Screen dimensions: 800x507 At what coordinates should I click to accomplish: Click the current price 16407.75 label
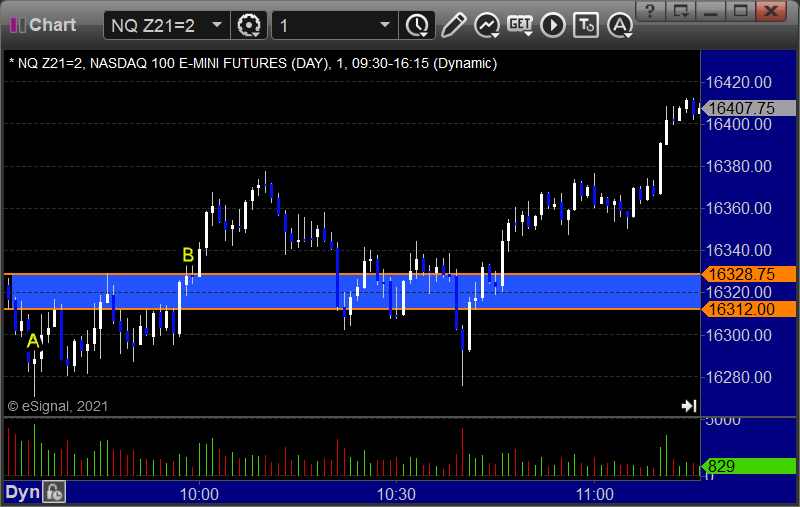748,108
